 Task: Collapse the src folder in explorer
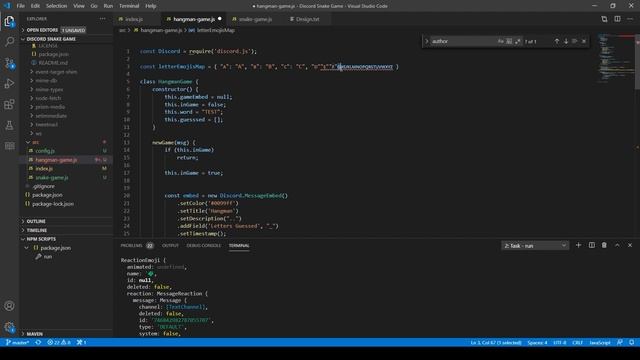[x=66, y=142]
